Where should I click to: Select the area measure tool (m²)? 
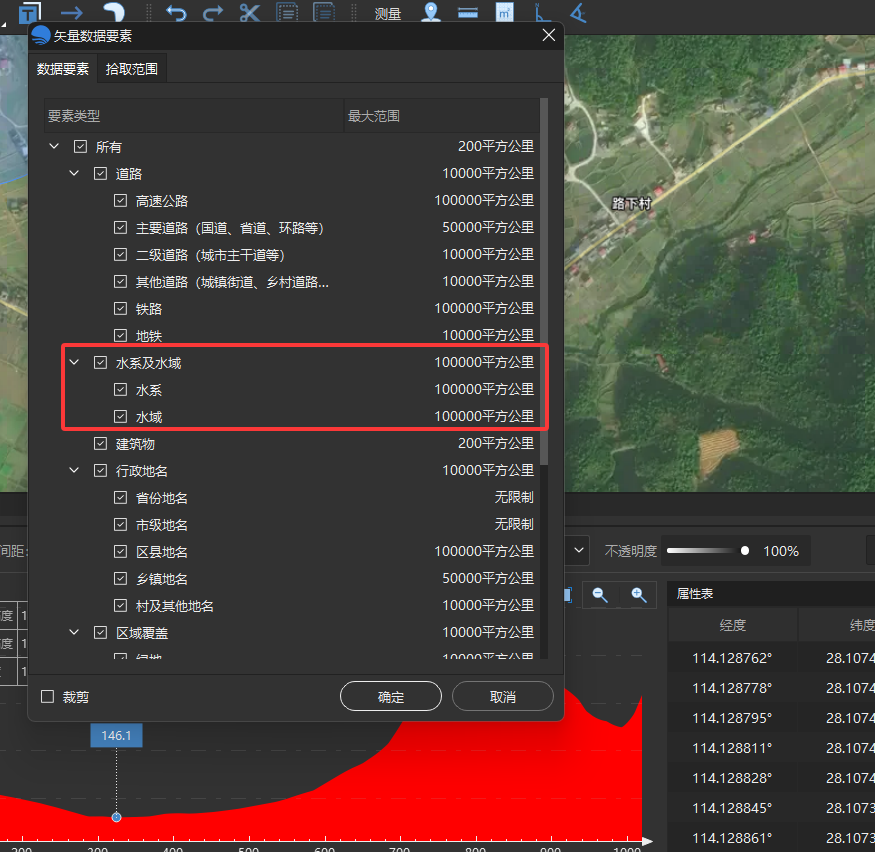504,12
